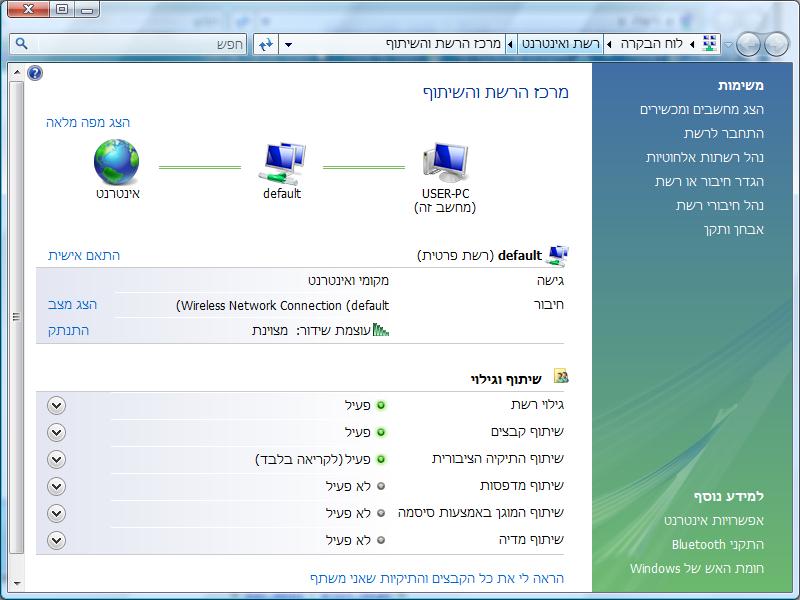Screen dimensions: 800x600
Task: Click the signal strength bars icon
Action: (x=381, y=330)
